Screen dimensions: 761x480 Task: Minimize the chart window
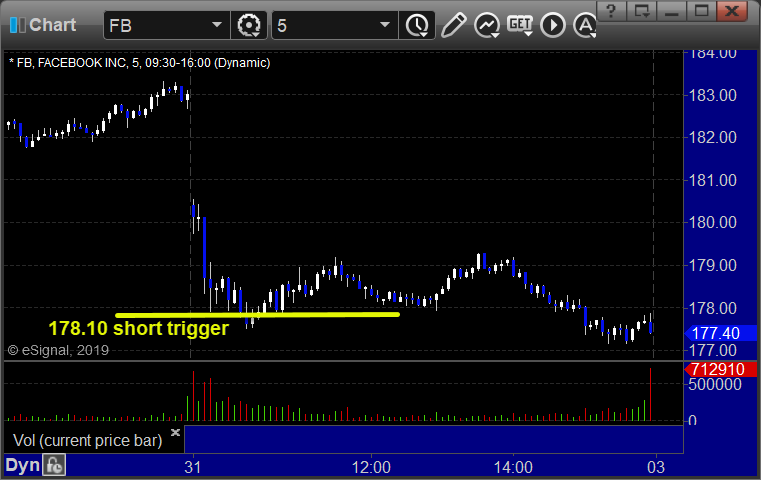pos(671,11)
